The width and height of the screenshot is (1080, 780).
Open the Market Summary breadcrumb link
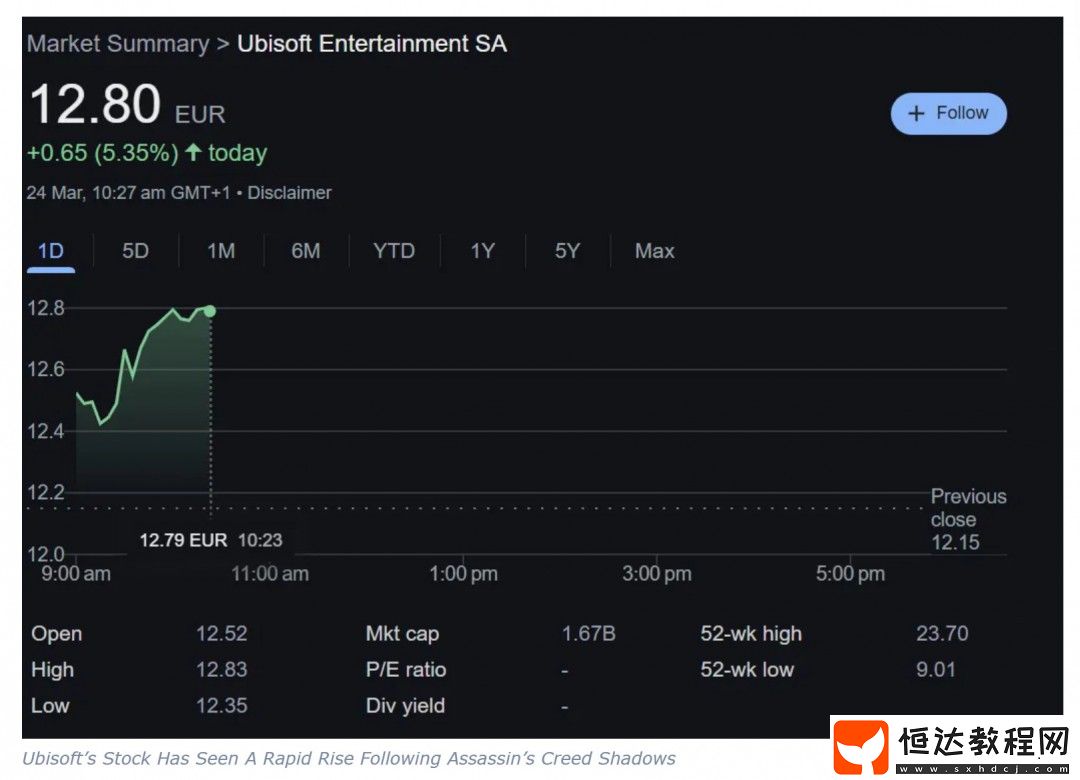click(118, 44)
